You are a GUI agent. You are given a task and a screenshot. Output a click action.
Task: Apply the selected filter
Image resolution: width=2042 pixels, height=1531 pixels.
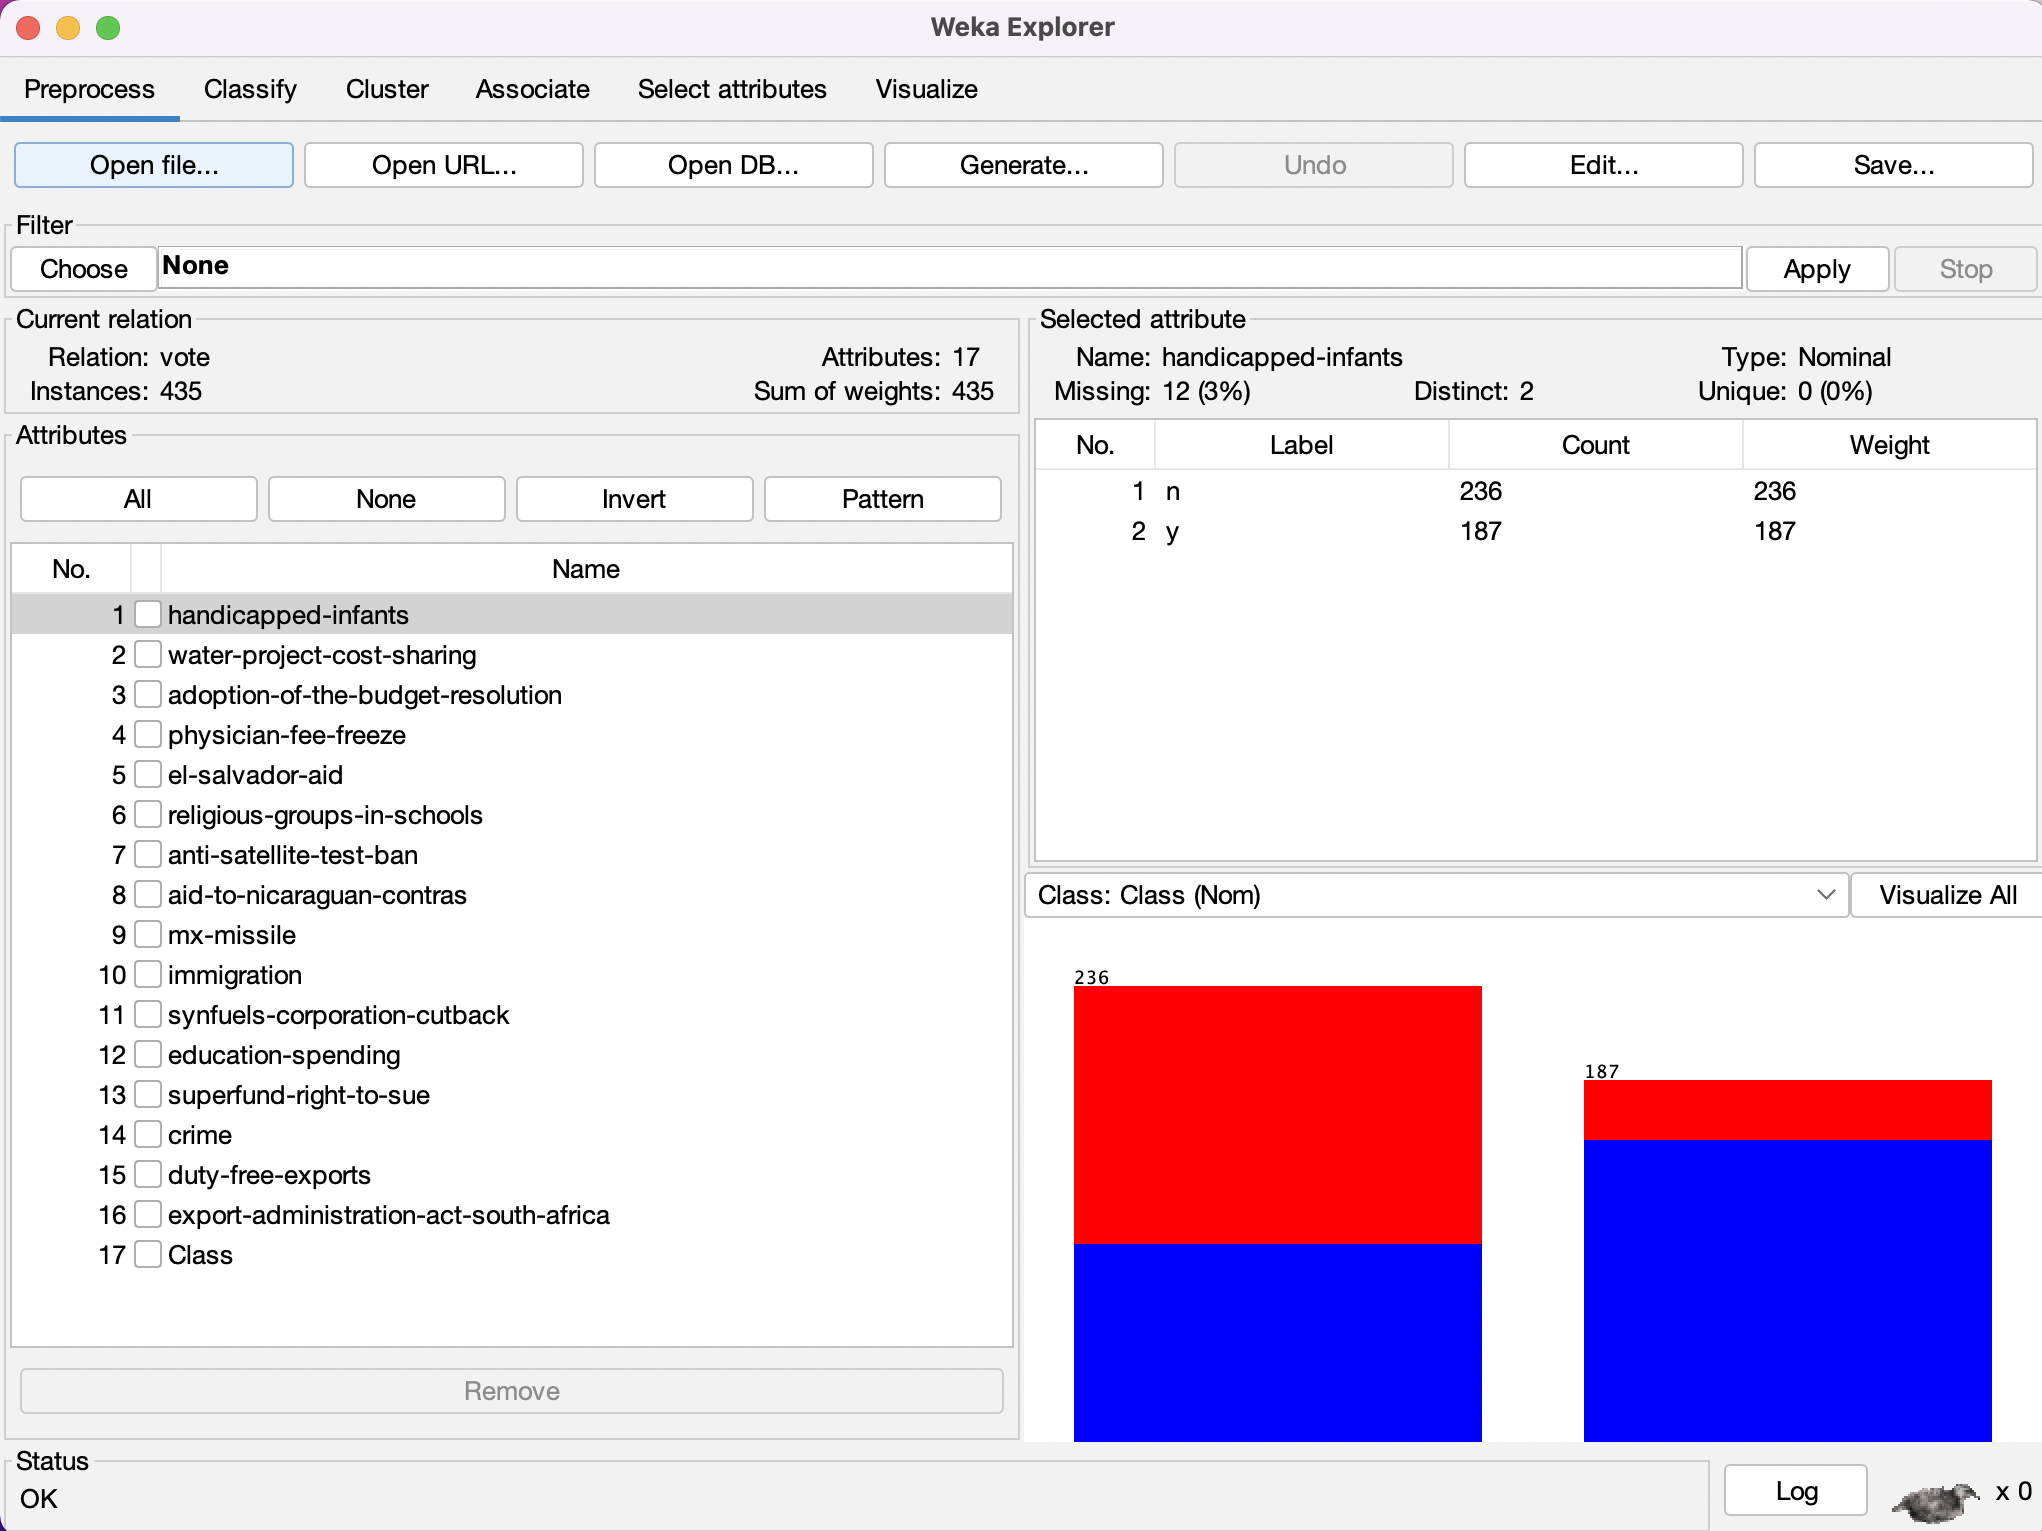[1816, 268]
